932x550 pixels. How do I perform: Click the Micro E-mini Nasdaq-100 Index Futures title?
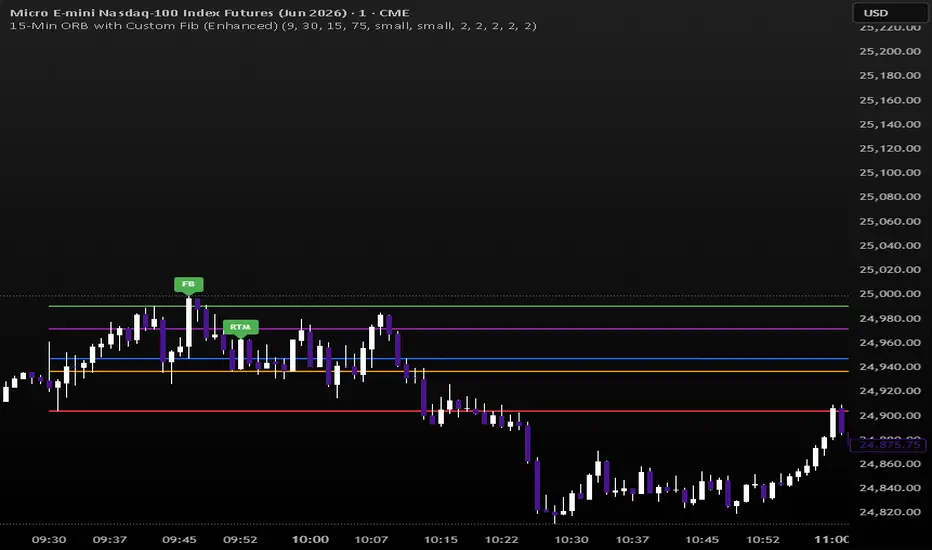(210, 12)
